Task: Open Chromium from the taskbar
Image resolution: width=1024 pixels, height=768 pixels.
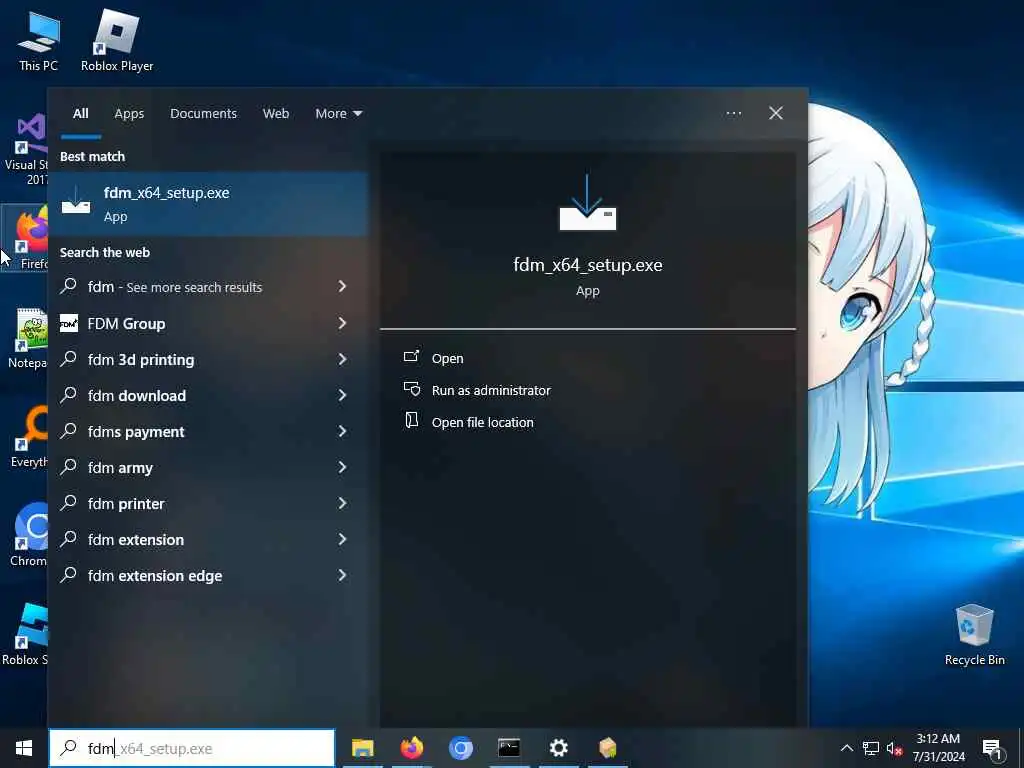Action: tap(461, 748)
